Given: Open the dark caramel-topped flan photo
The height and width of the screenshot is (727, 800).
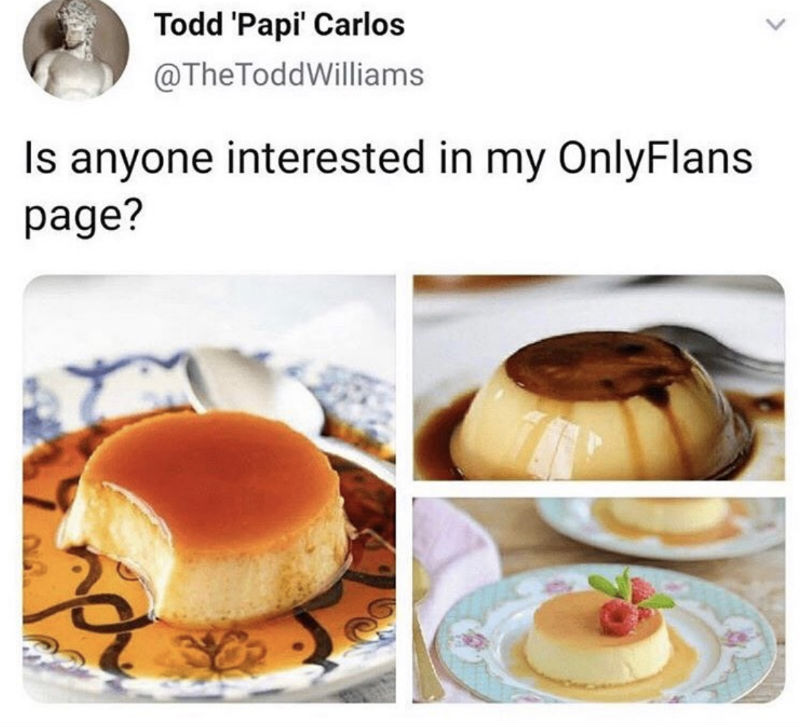Looking at the screenshot, I should 598,378.
